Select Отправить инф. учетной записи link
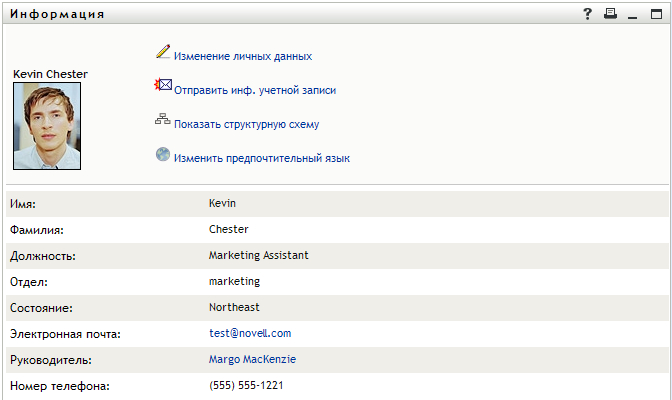This screenshot has width=672, height=400. (254, 90)
